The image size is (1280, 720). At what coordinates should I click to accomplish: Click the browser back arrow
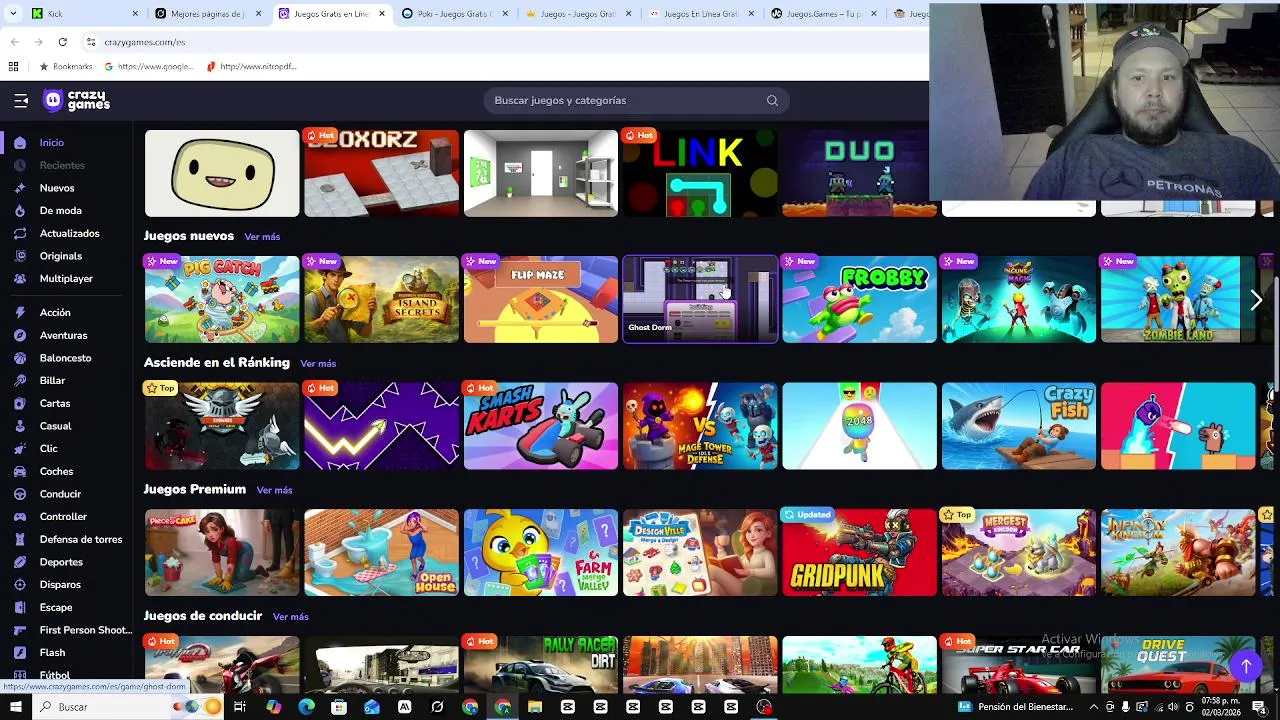click(x=14, y=42)
